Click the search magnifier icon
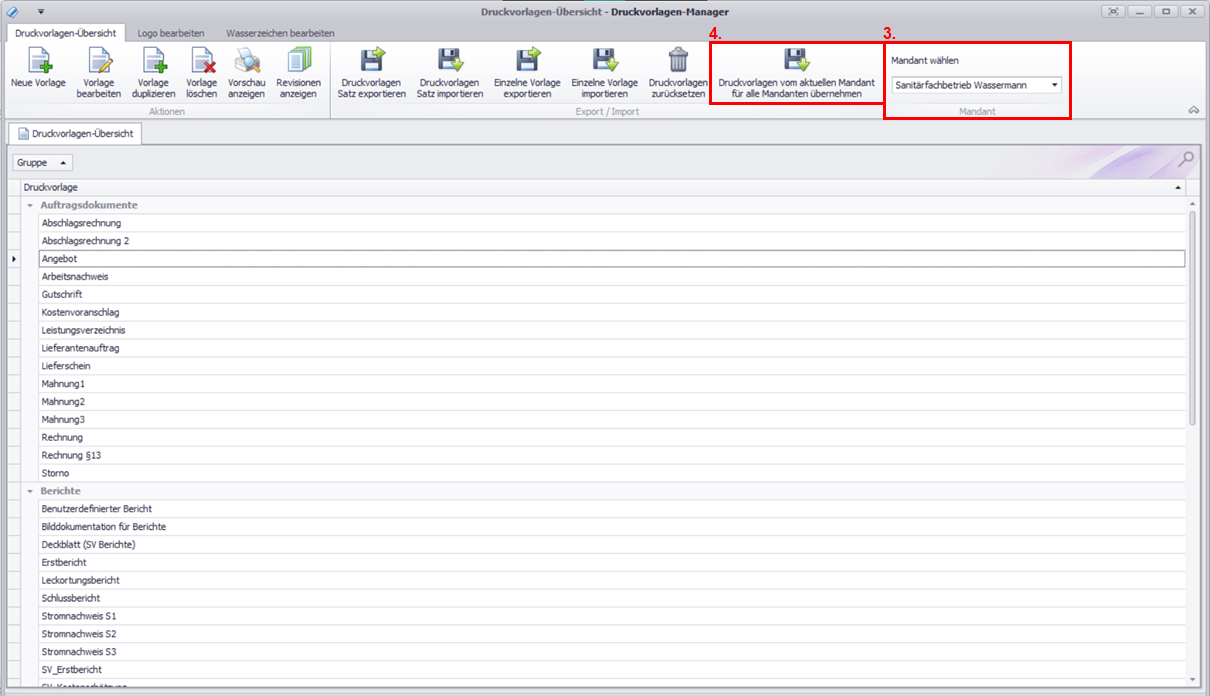Screen dimensions: 1210x696 click(1186, 159)
